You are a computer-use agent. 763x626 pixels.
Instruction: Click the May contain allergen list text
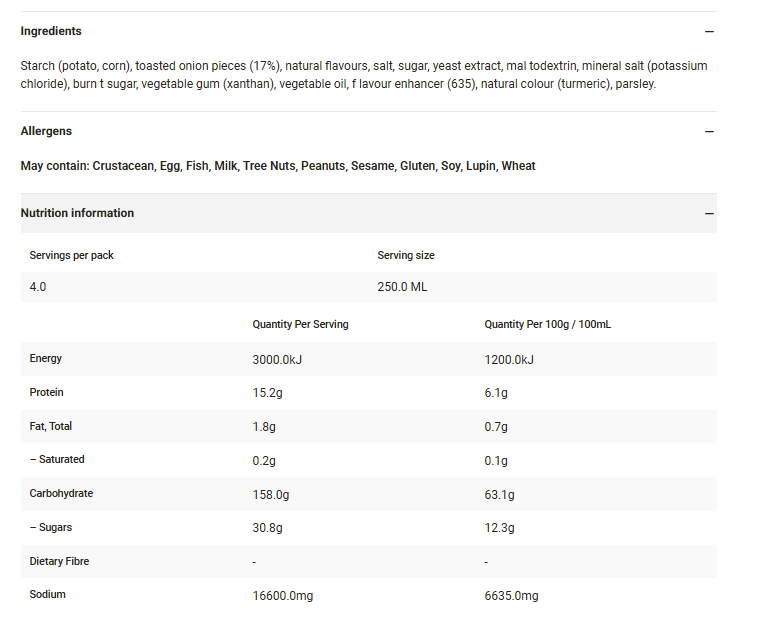coord(278,166)
